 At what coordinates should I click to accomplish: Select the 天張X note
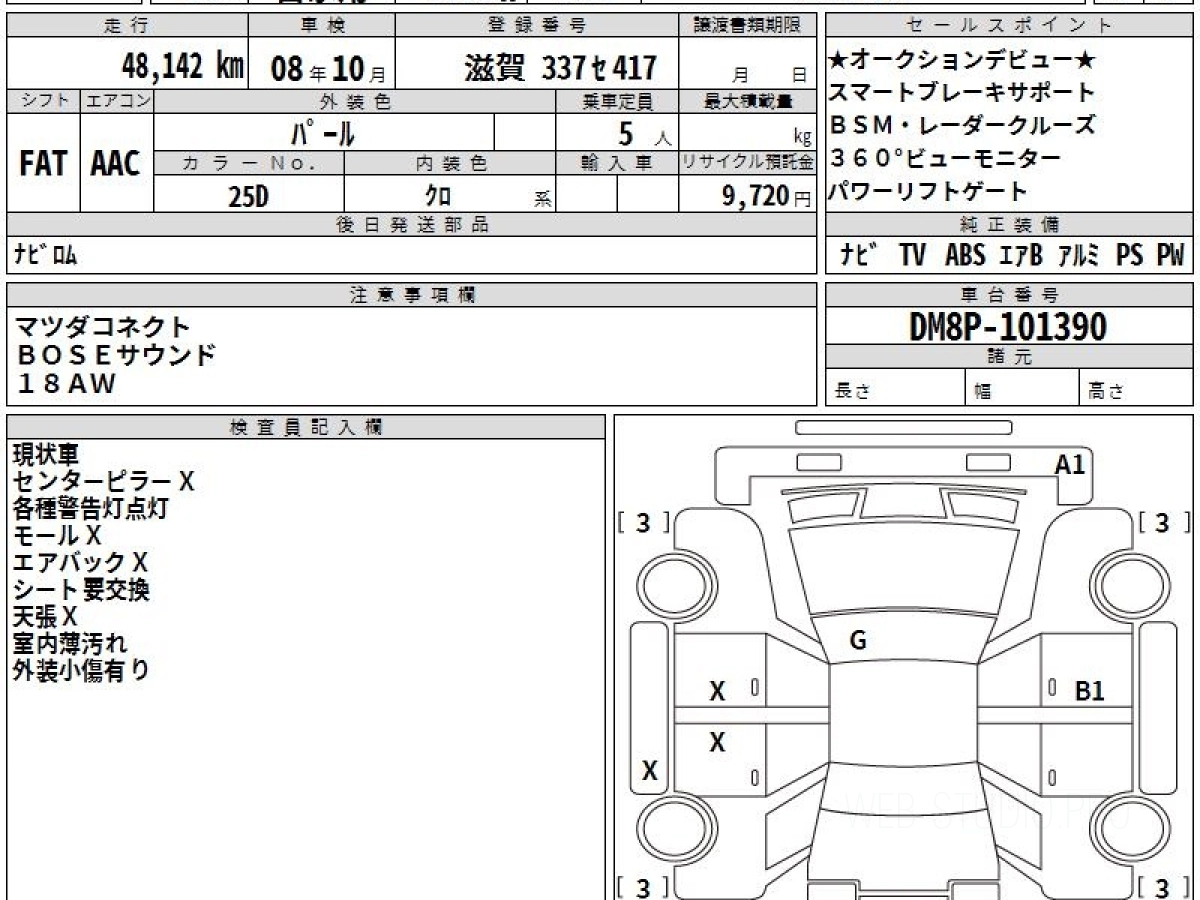tap(45, 617)
